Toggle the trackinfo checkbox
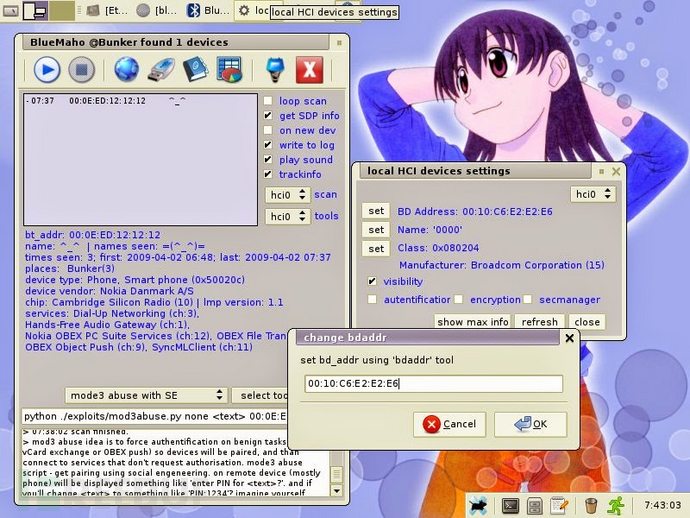Screen dimensions: 690x518 click(268, 174)
